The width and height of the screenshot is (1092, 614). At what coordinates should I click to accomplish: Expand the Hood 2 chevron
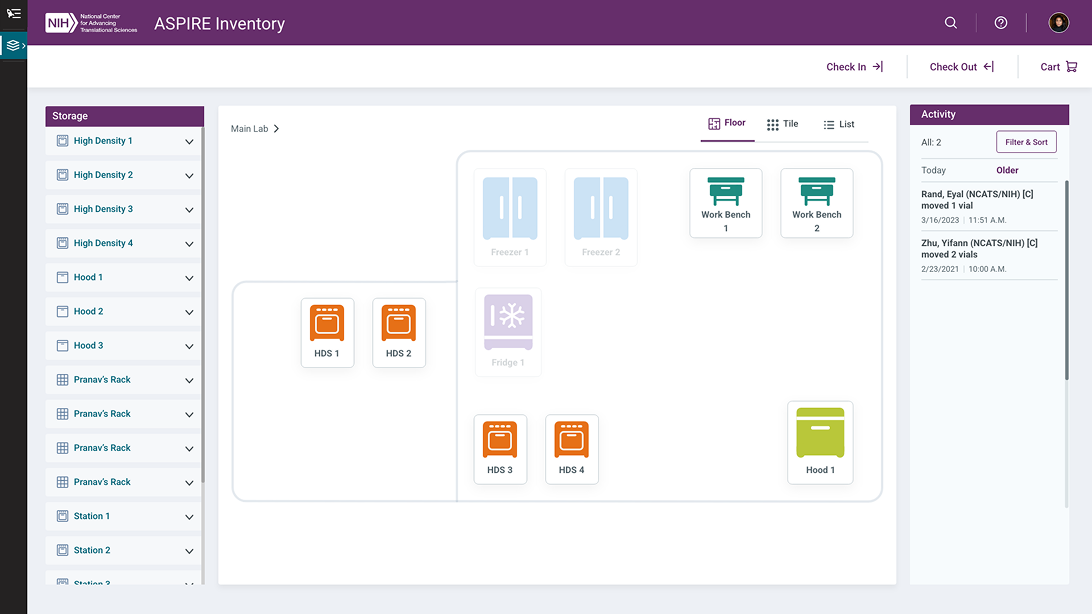[189, 312]
